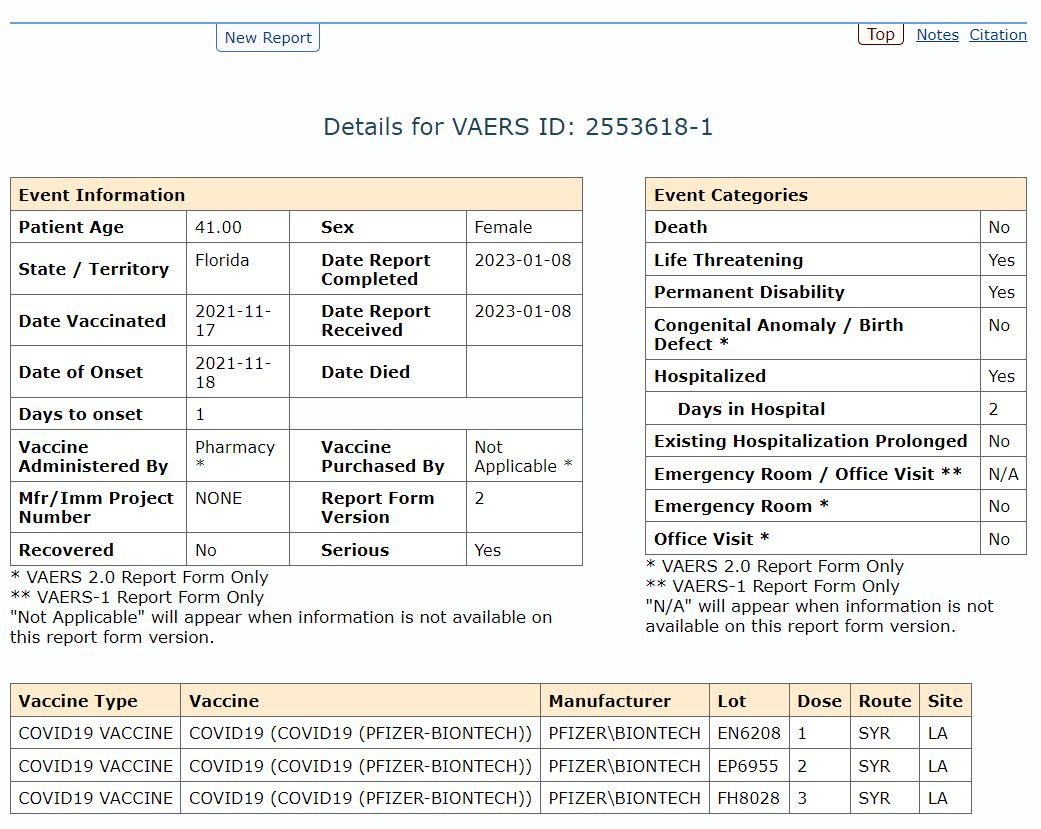Click Congenital Anomaly / Birth Defect label

[778, 334]
